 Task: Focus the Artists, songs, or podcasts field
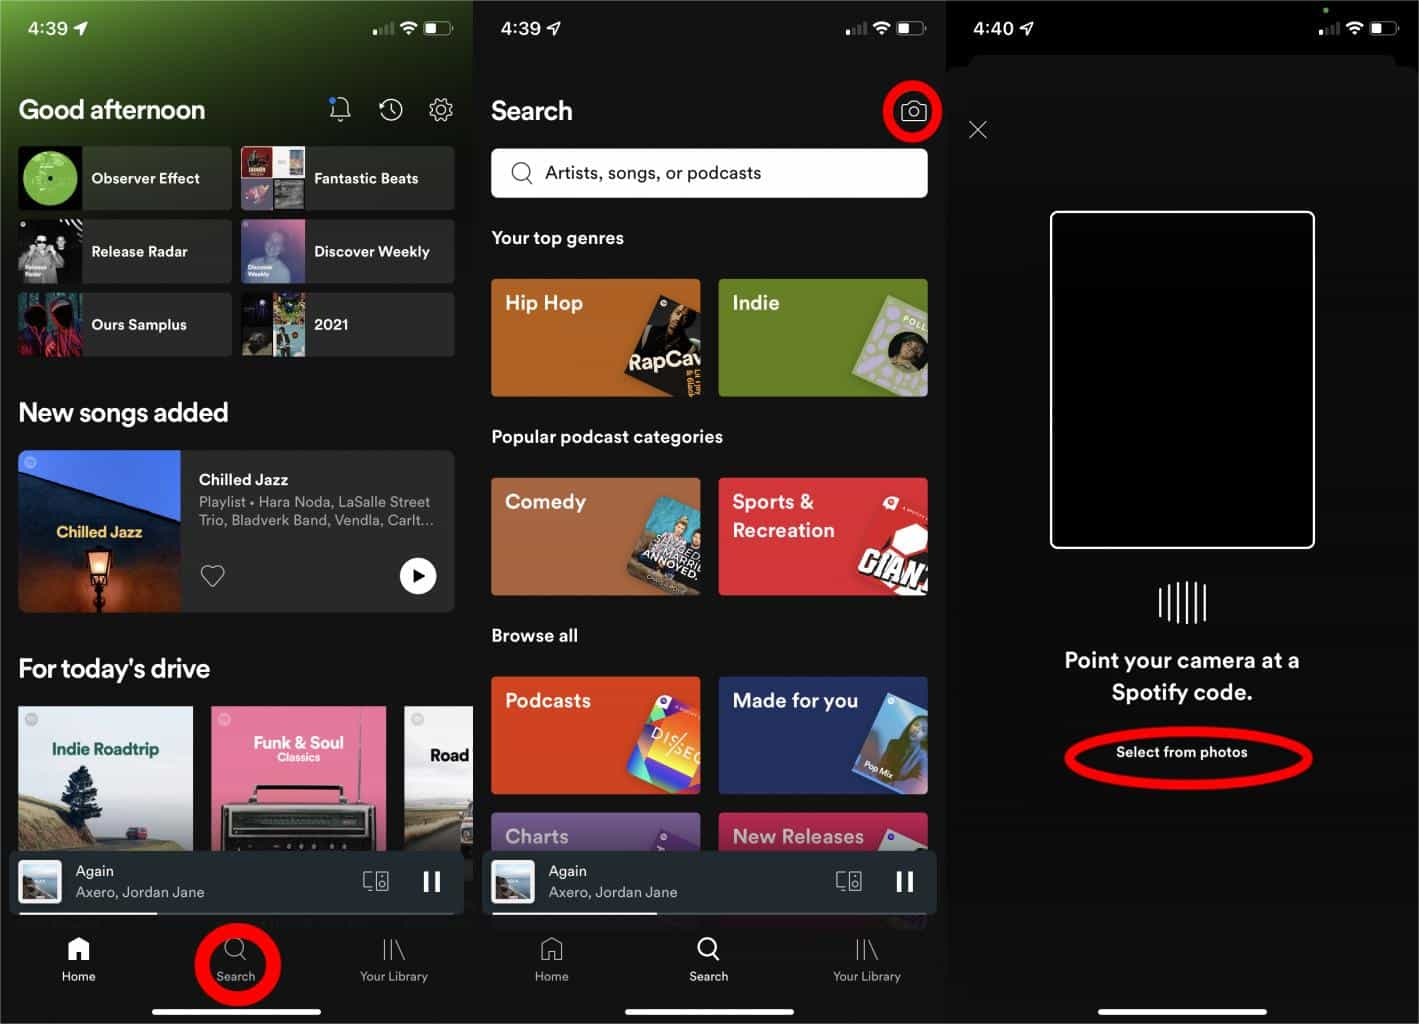point(709,173)
